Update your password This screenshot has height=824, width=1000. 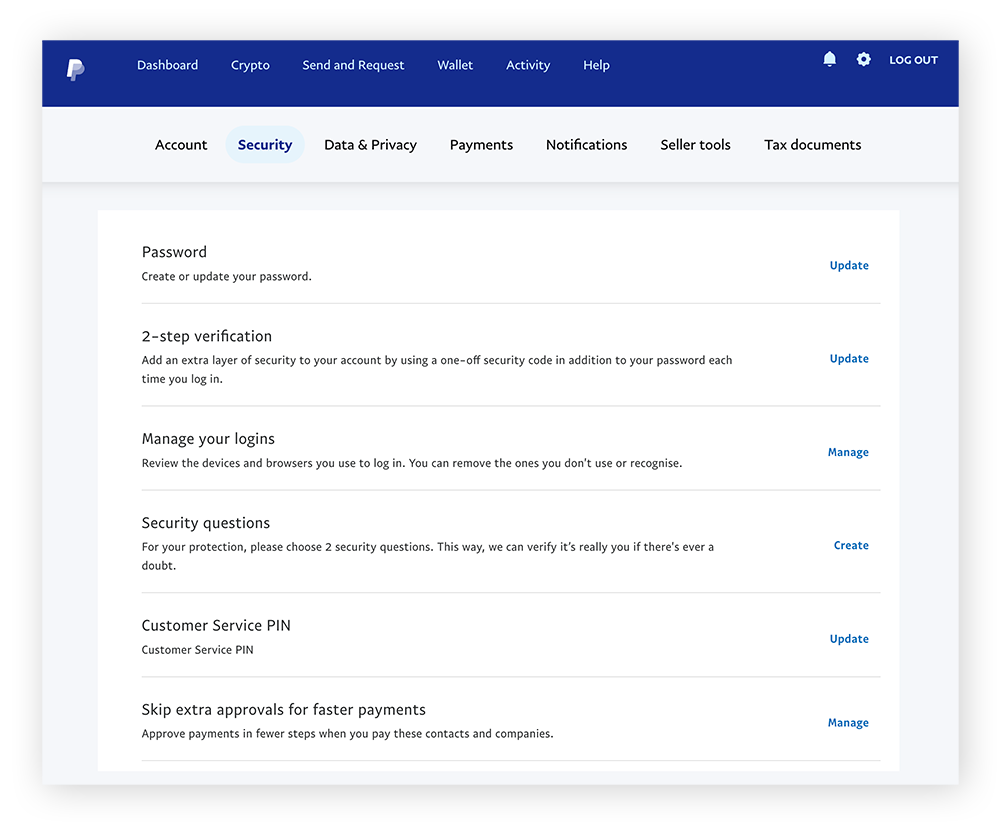click(849, 265)
